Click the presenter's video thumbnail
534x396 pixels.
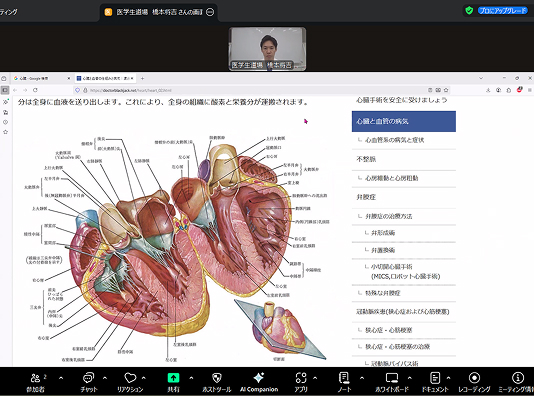coord(267,49)
